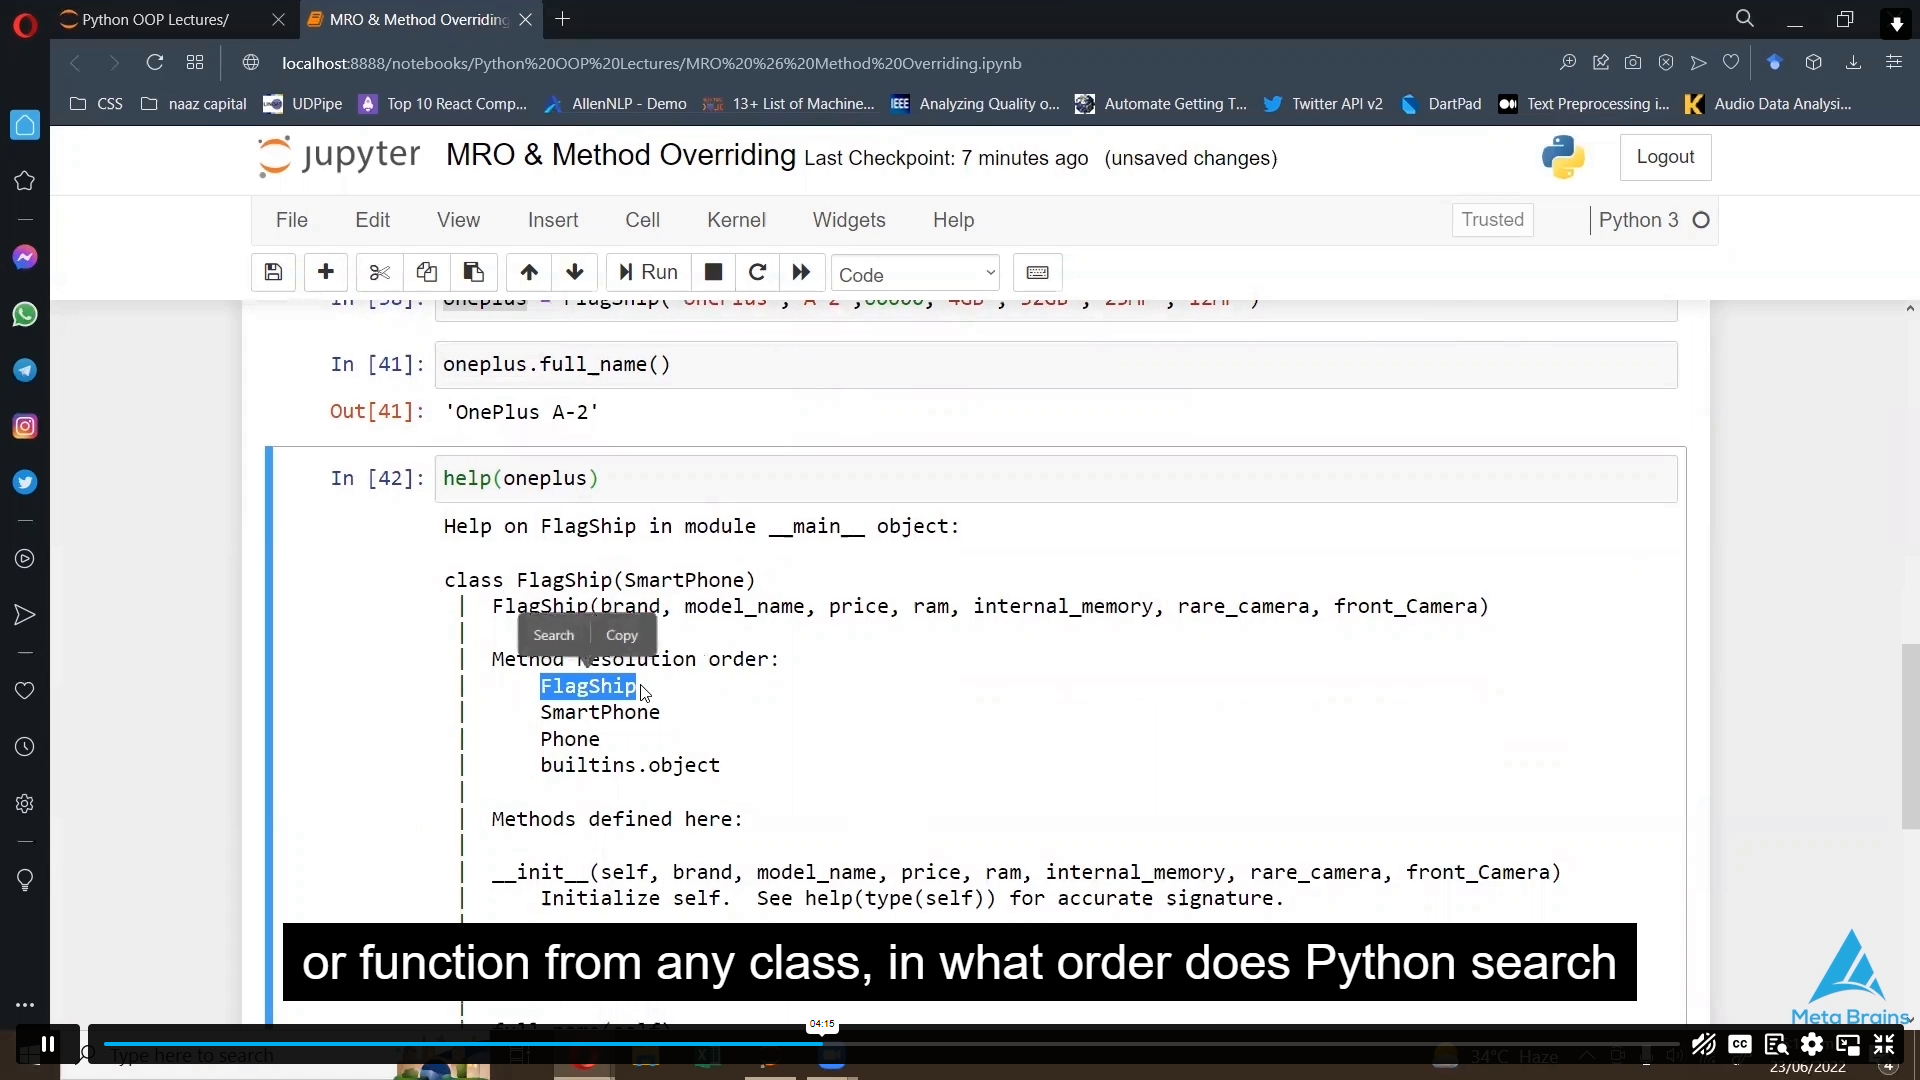
Task: Click the Add cell below icon
Action: [x=326, y=273]
